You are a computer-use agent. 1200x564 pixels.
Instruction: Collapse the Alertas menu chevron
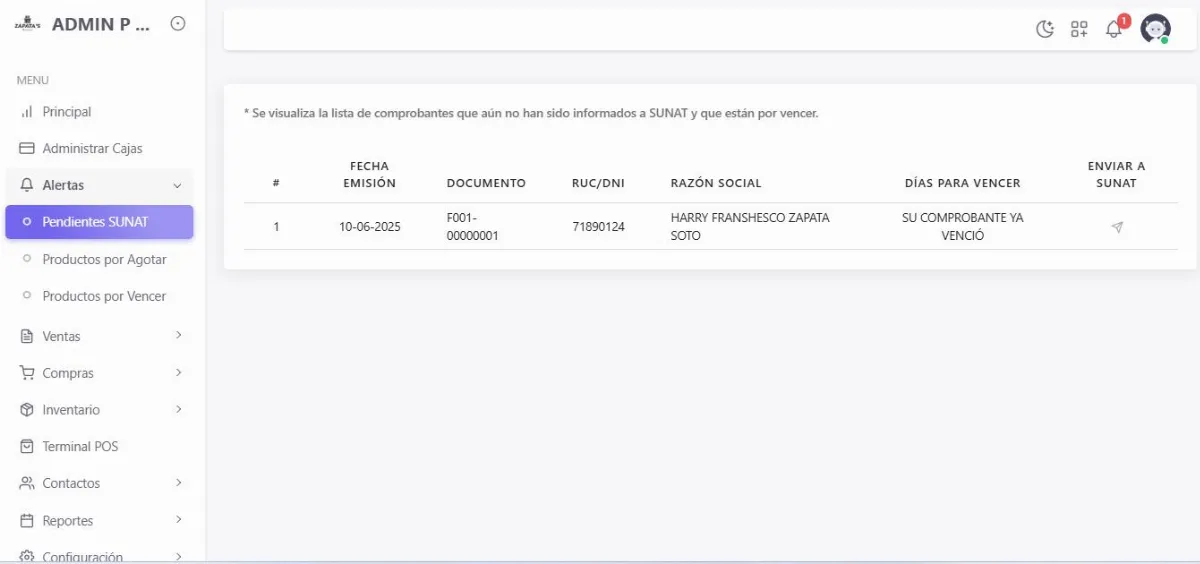tap(177, 185)
